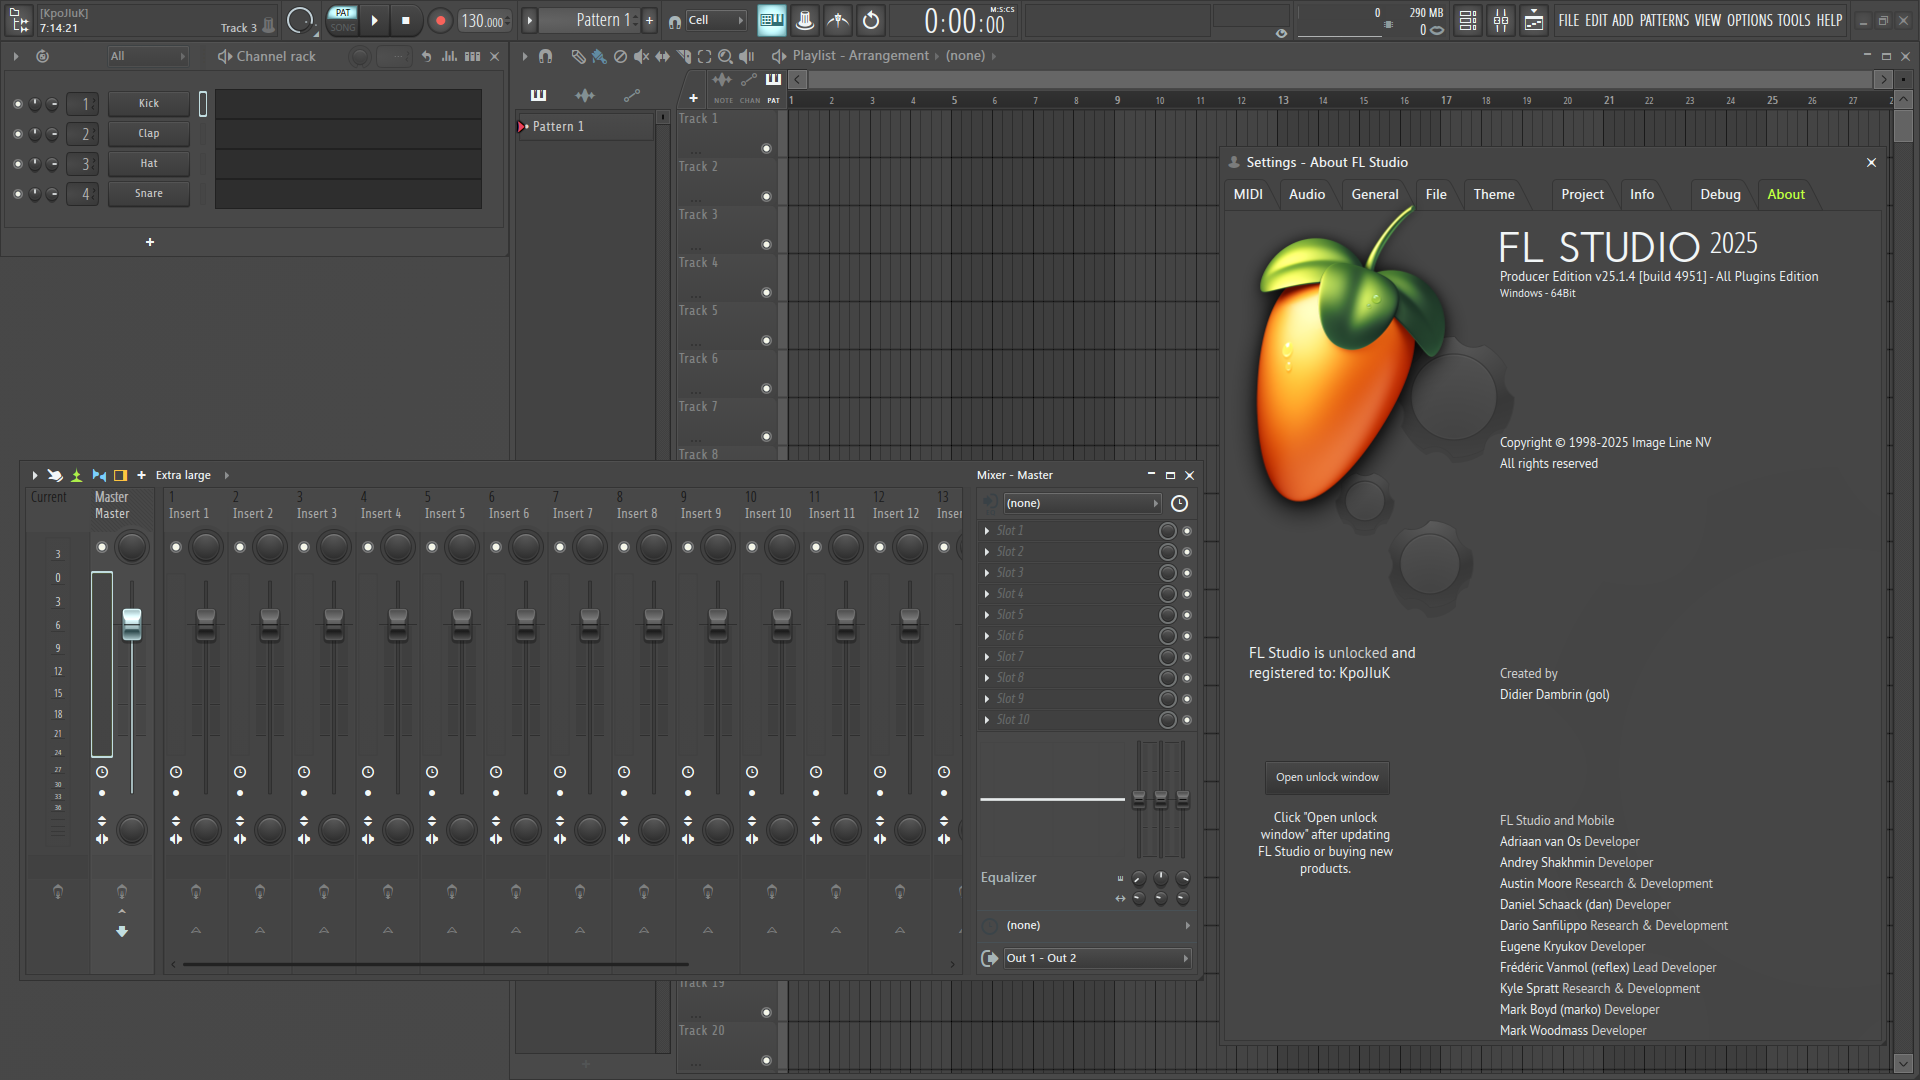Open the Out 1 - Out 2 output dropdown

(x=1097, y=958)
